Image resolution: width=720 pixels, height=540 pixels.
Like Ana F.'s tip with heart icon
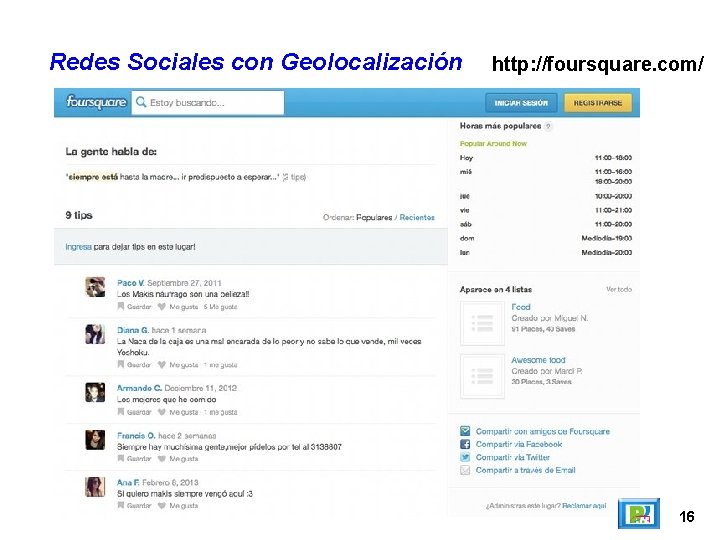pos(162,505)
